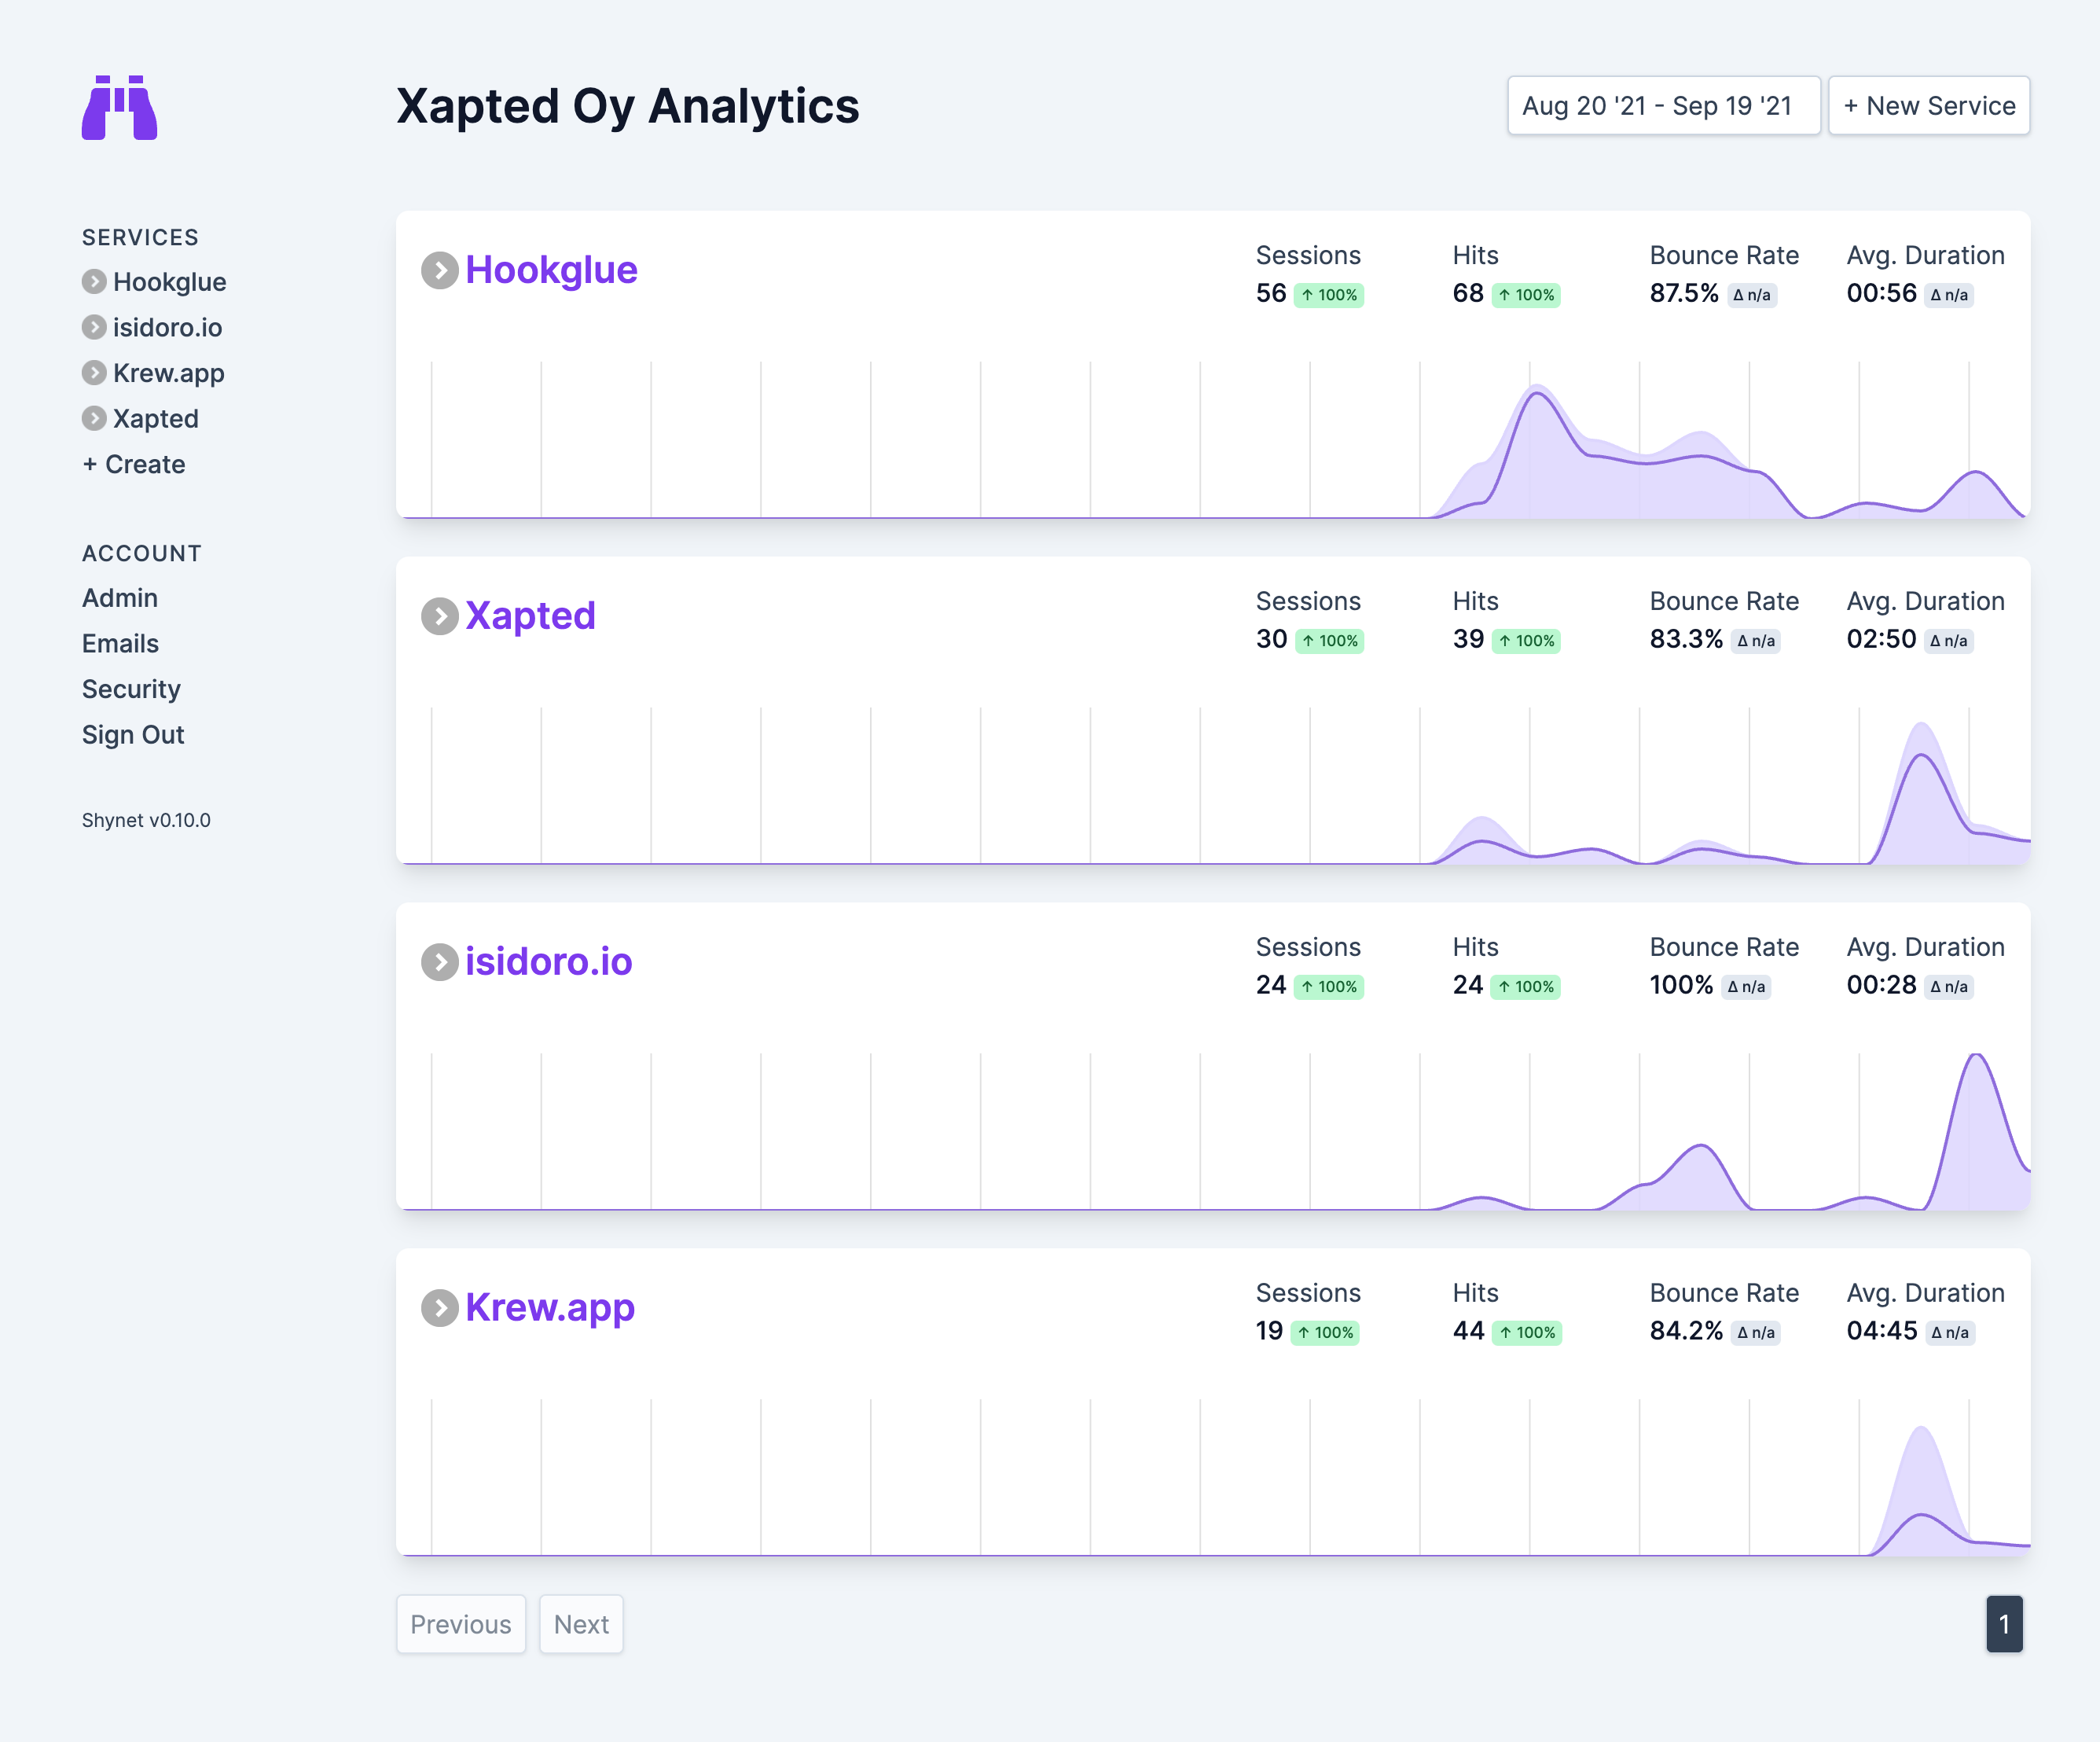Click Sign Out in the sidebar
The height and width of the screenshot is (1742, 2100).
tap(133, 735)
